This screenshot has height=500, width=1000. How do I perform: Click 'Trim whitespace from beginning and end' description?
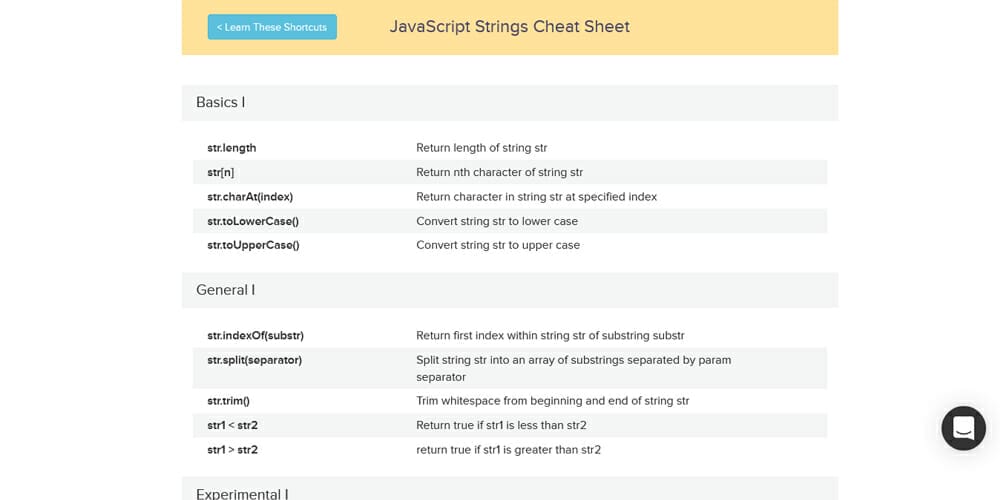click(x=553, y=401)
